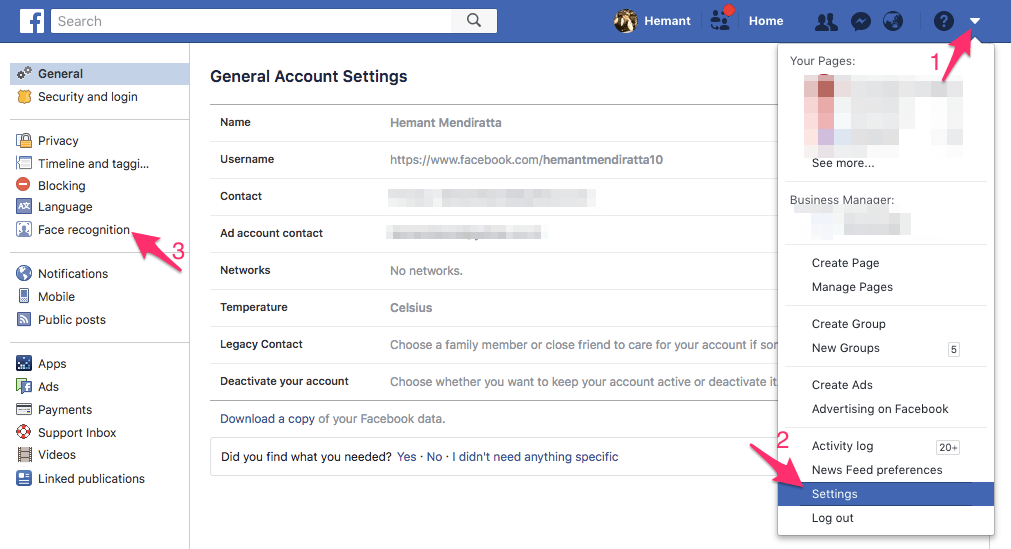Click the Linked publications icon
This screenshot has width=1011, height=549.
click(24, 478)
